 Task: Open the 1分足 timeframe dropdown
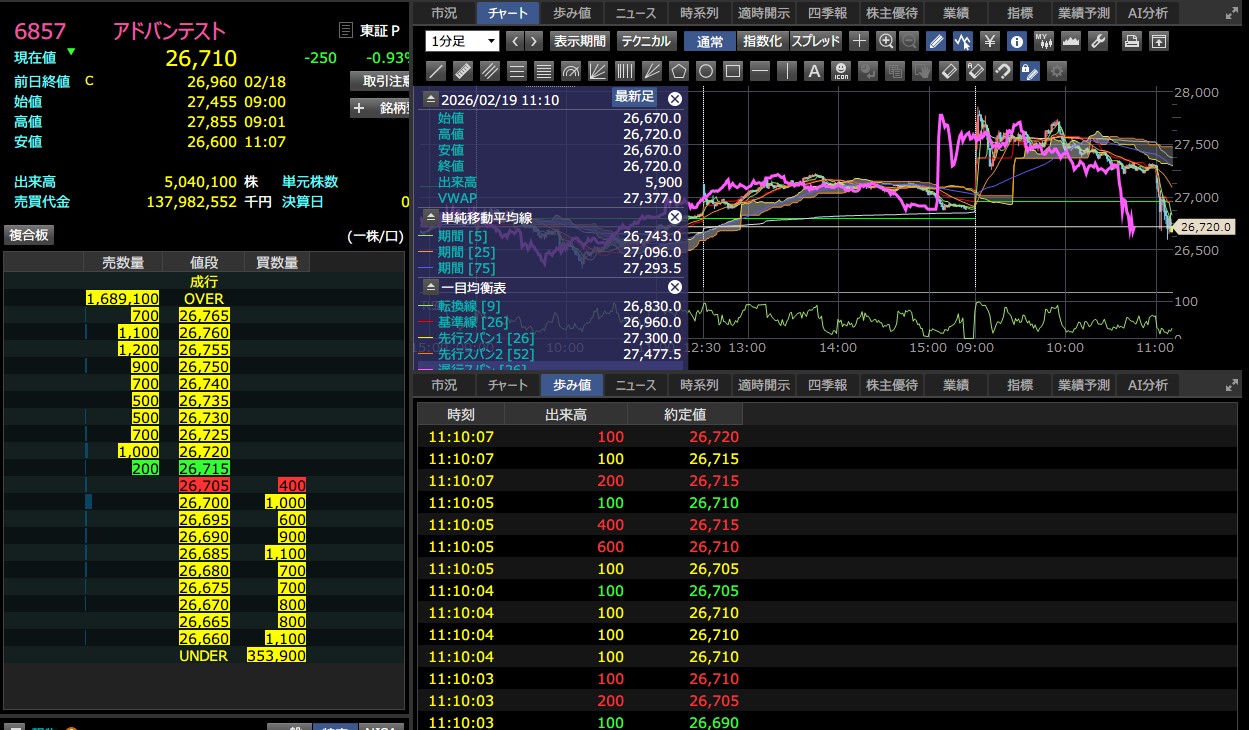[462, 41]
